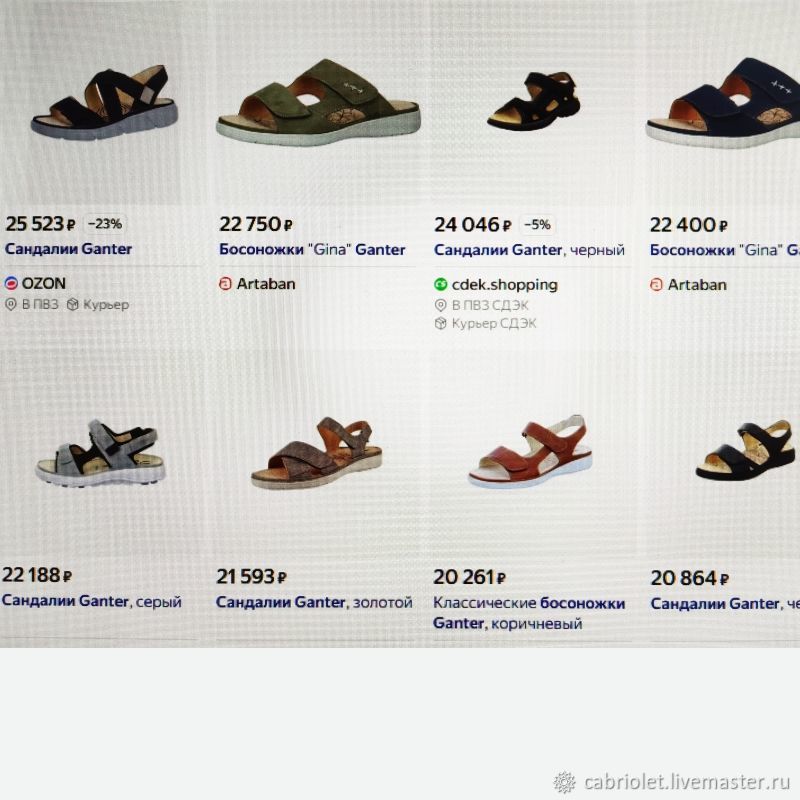This screenshot has width=800, height=800.
Task: Select the grey Ganter sandal thumbnail
Action: click(x=101, y=453)
